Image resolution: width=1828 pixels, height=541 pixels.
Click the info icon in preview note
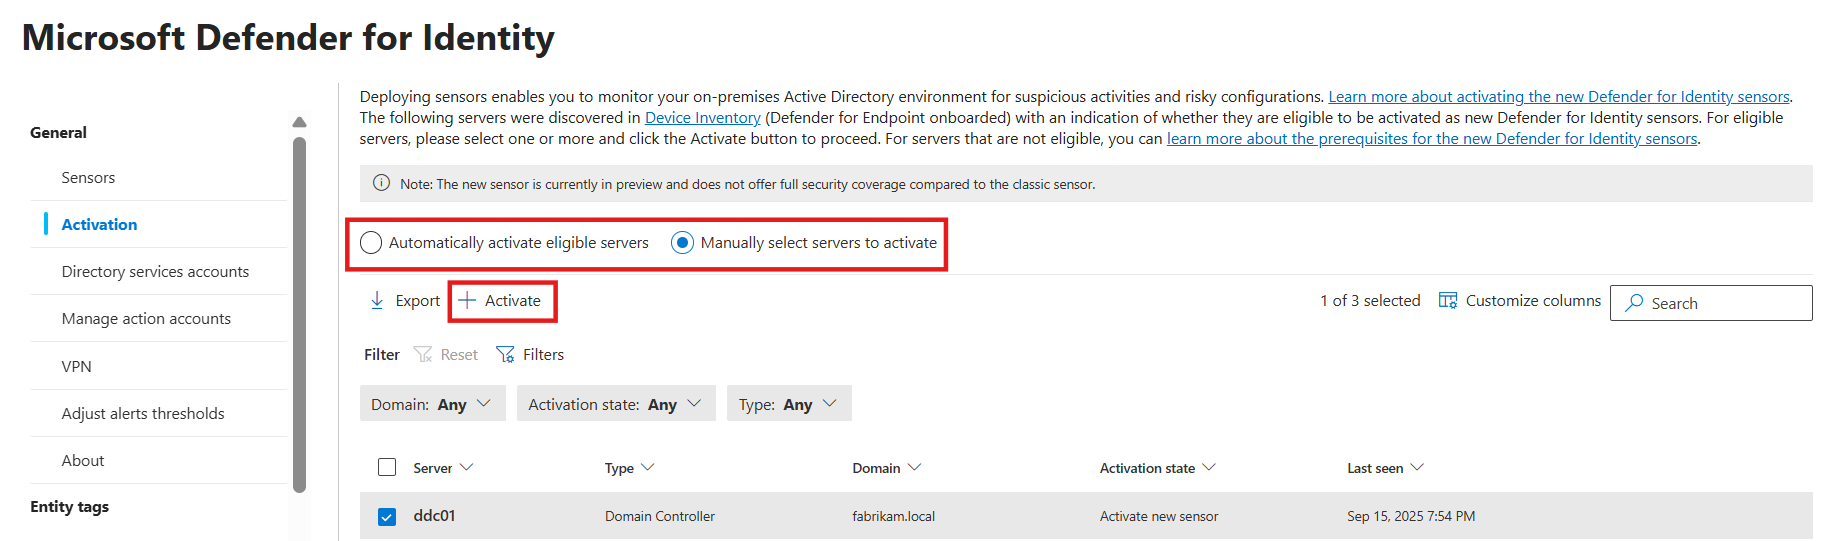(x=381, y=184)
